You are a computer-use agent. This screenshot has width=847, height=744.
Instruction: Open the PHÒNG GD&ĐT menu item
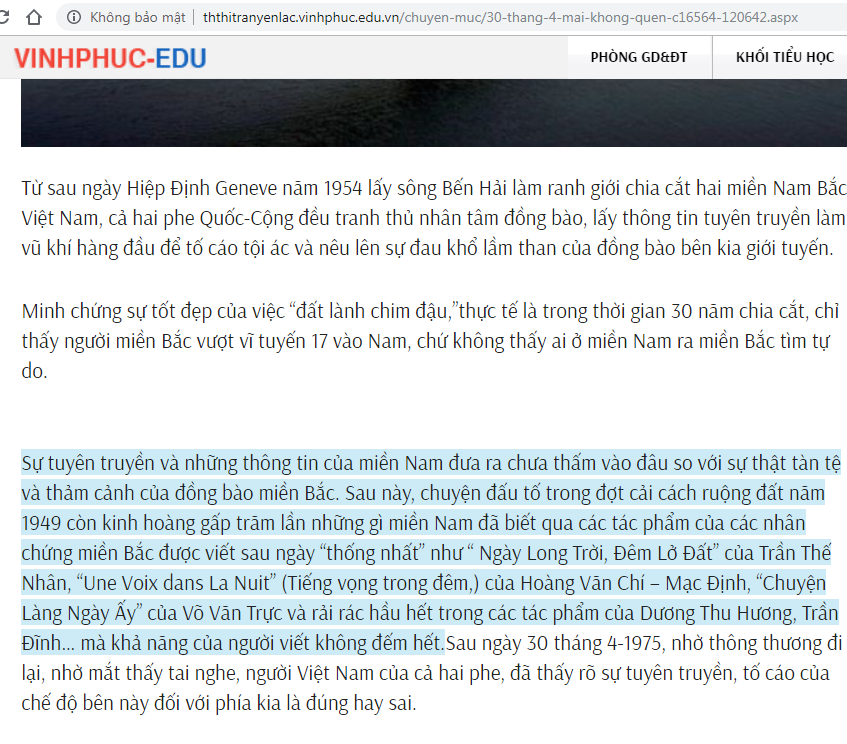pos(638,57)
